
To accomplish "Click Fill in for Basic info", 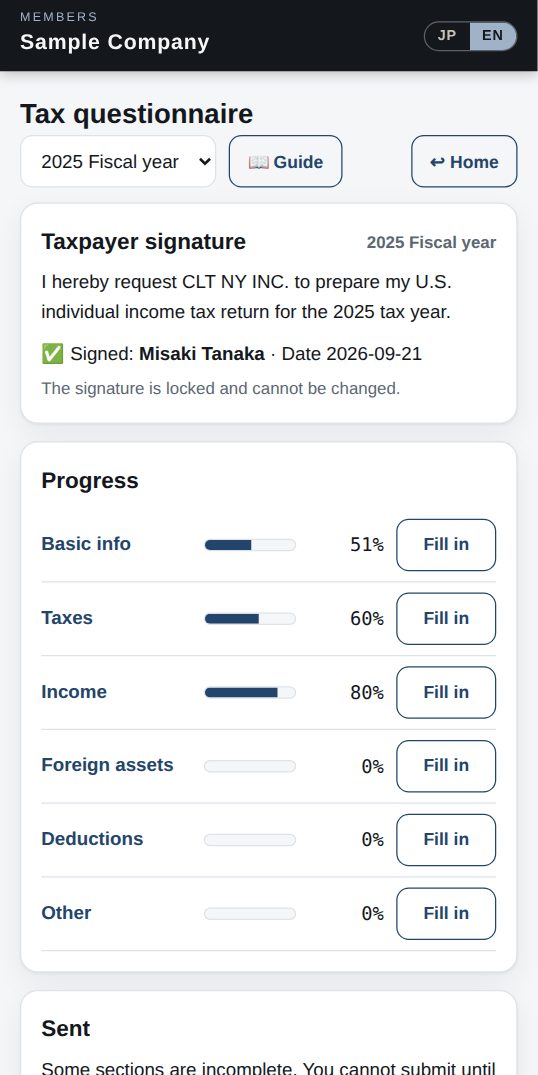I will [445, 544].
